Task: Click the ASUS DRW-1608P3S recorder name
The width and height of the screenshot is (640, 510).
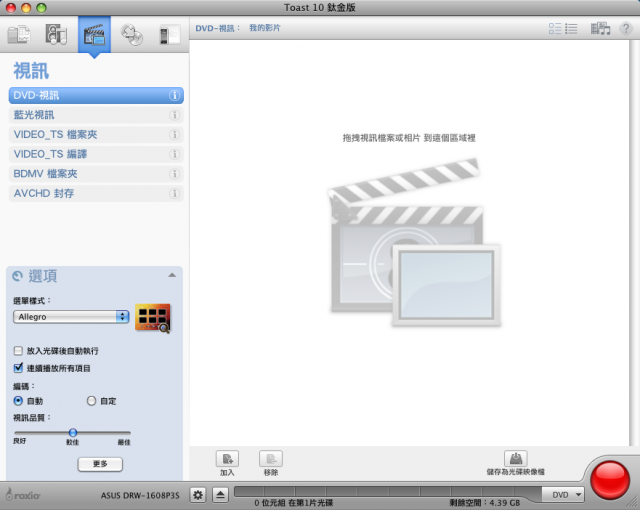Action: pos(140,495)
